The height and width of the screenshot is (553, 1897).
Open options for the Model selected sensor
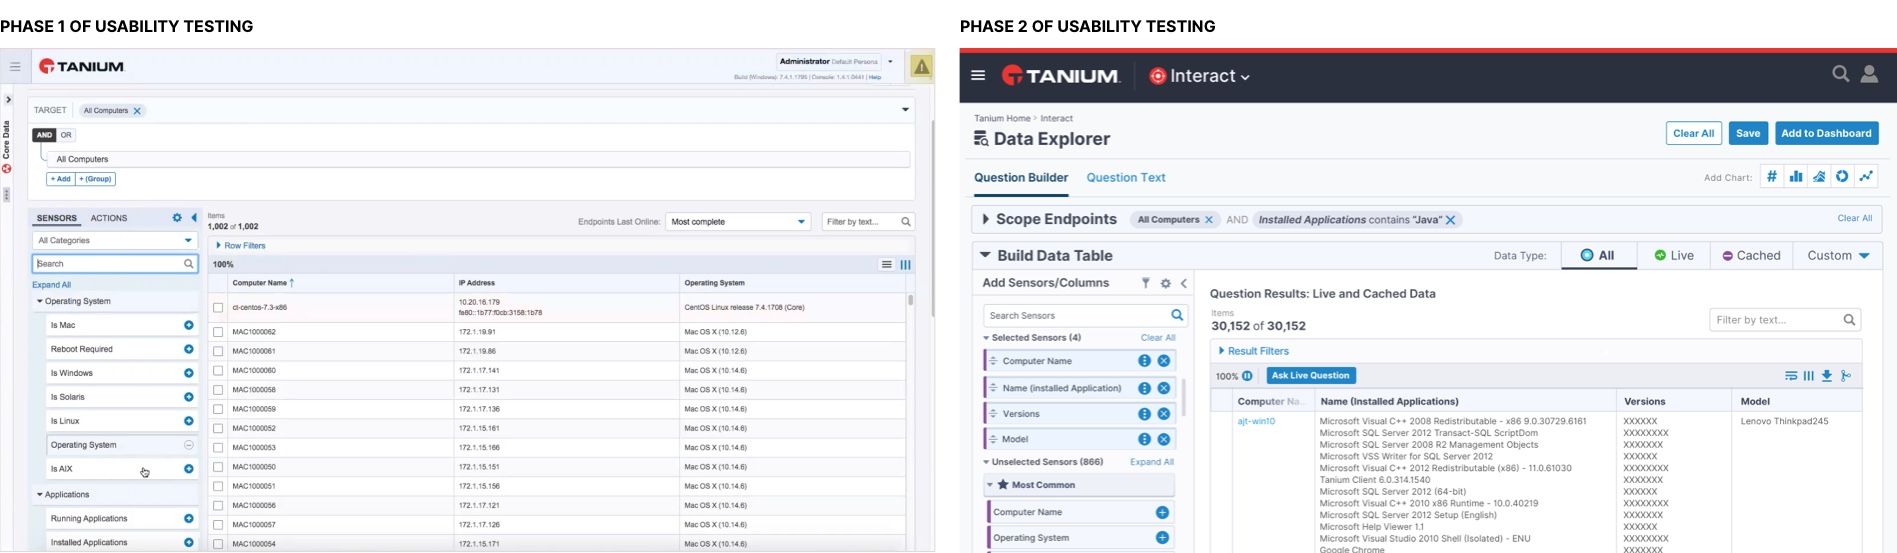click(1144, 439)
